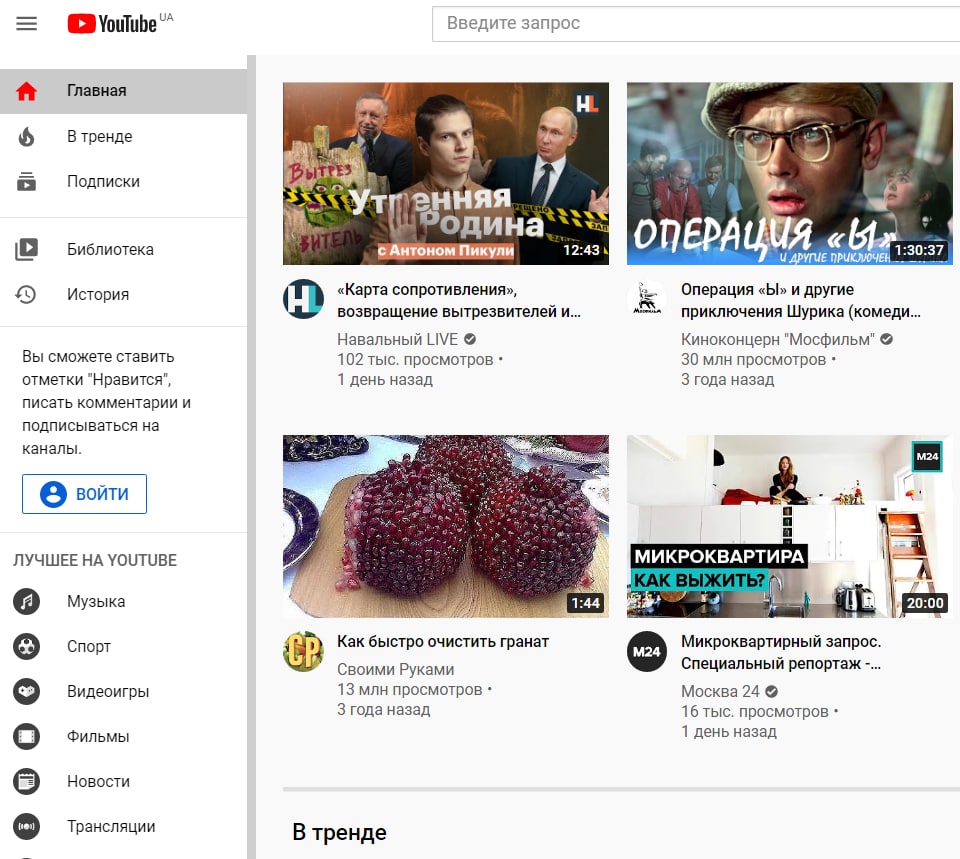Click the sidebar vertical scrollbar
This screenshot has width=960, height=859.
click(x=251, y=457)
